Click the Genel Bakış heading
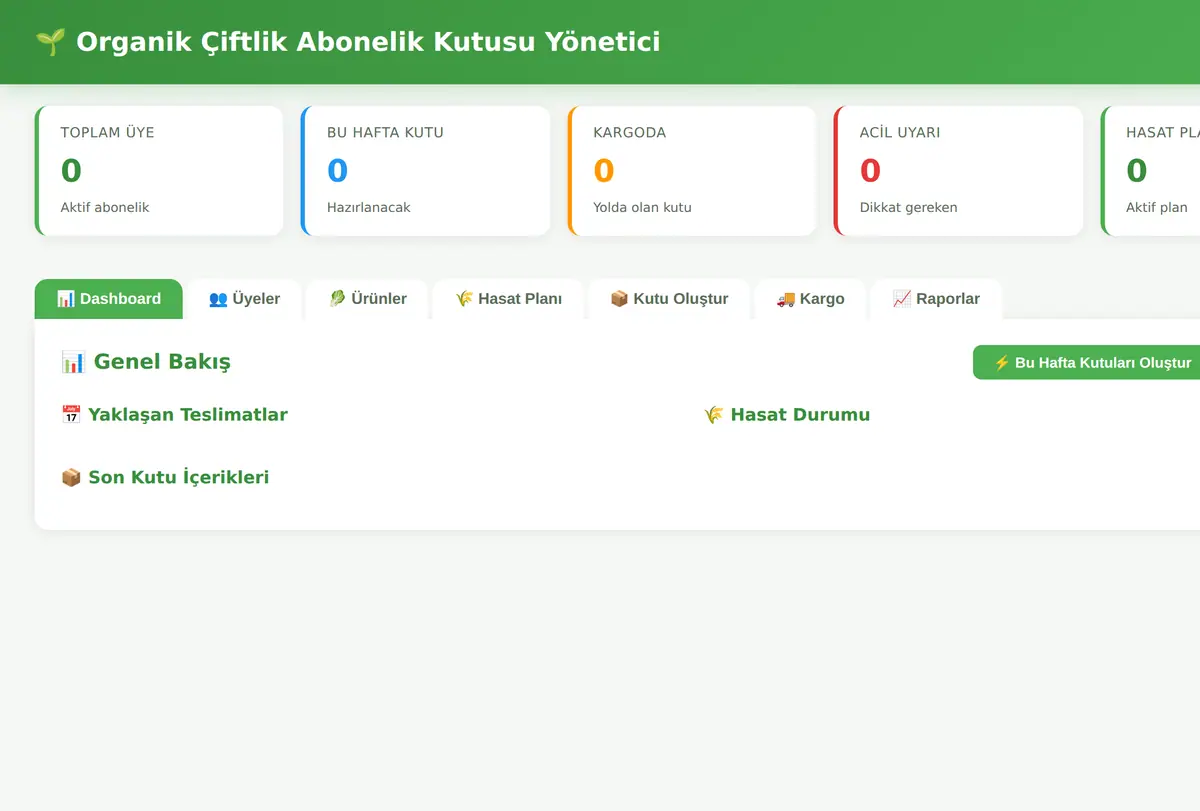 [162, 362]
